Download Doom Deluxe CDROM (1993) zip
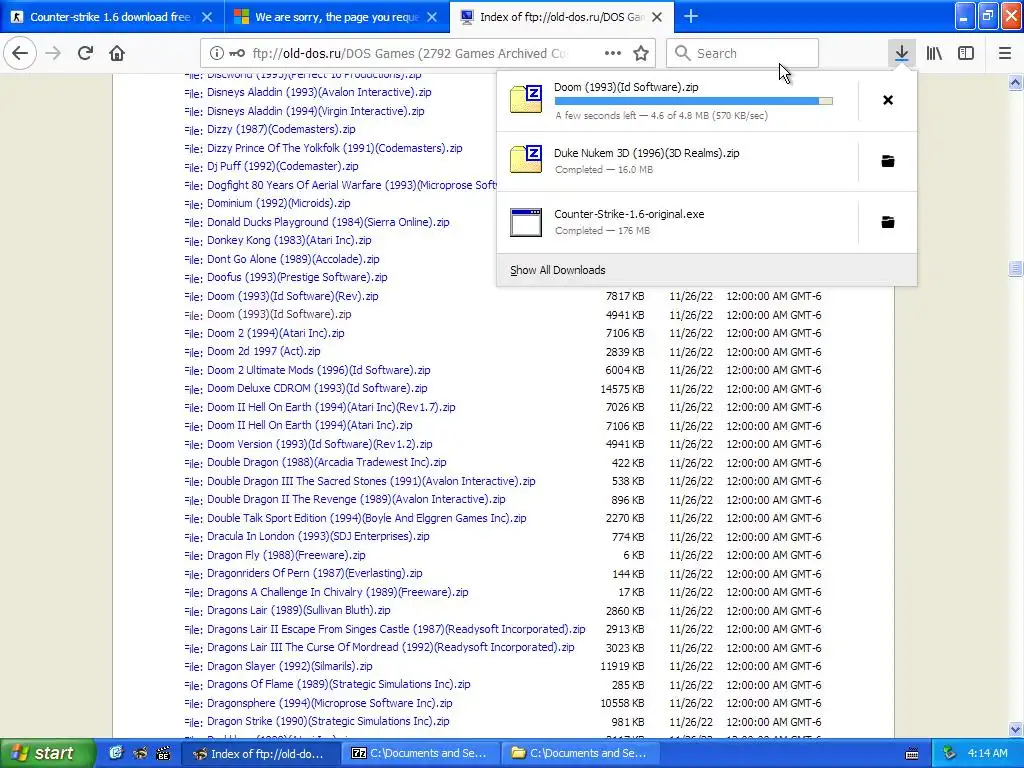 (x=317, y=389)
